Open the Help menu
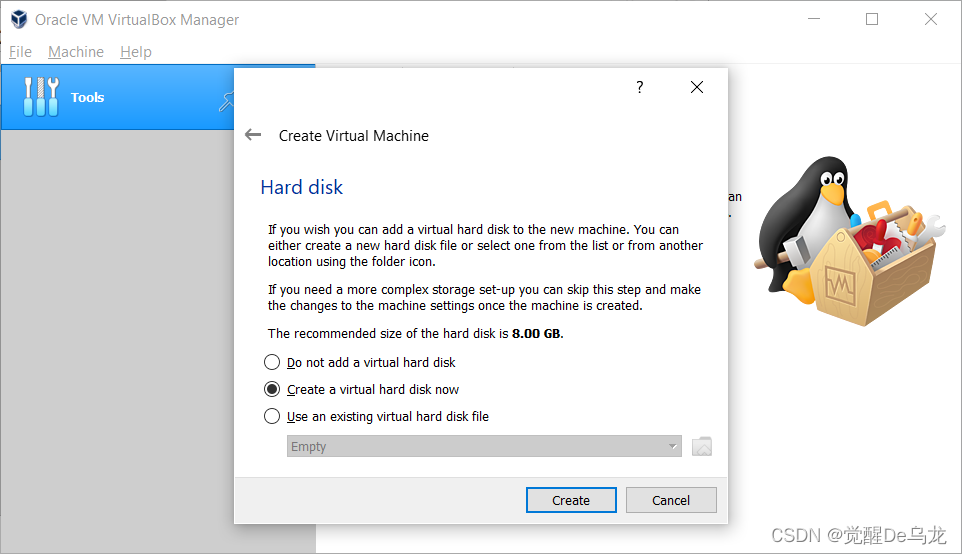 [x=136, y=52]
